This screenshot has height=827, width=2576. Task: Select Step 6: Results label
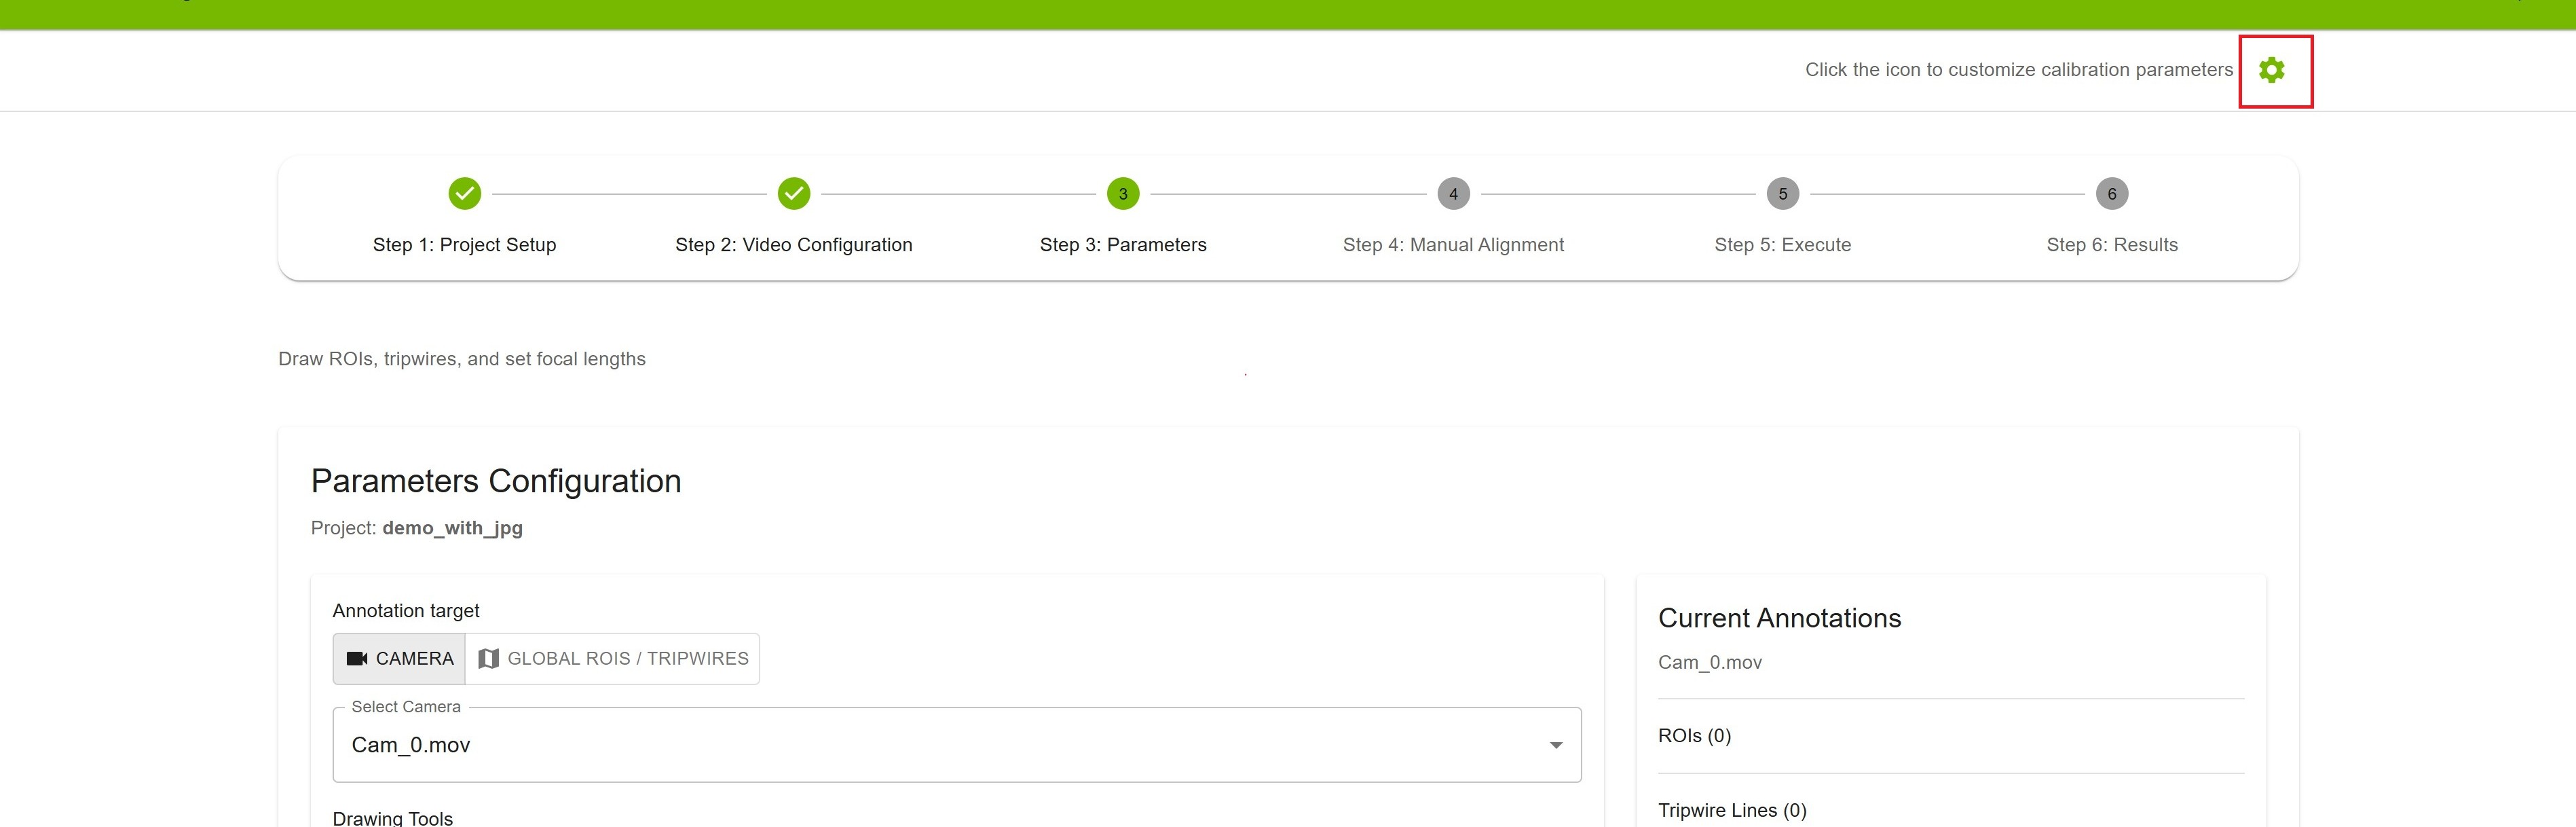[x=2112, y=245]
